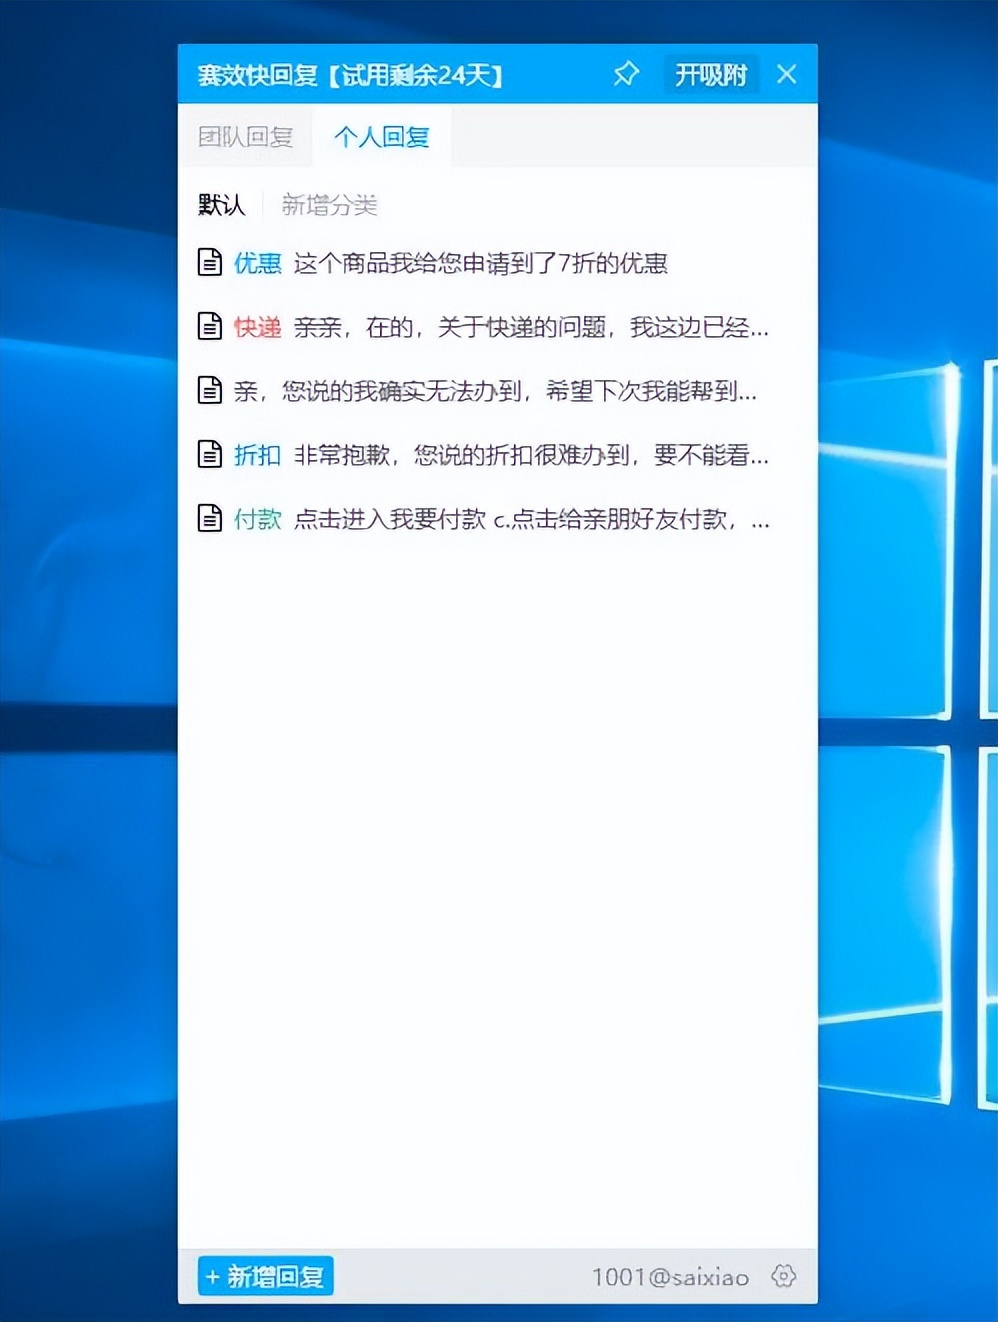Click the document icon beside 优惠 reply
The width and height of the screenshot is (998, 1322).
[x=209, y=263]
